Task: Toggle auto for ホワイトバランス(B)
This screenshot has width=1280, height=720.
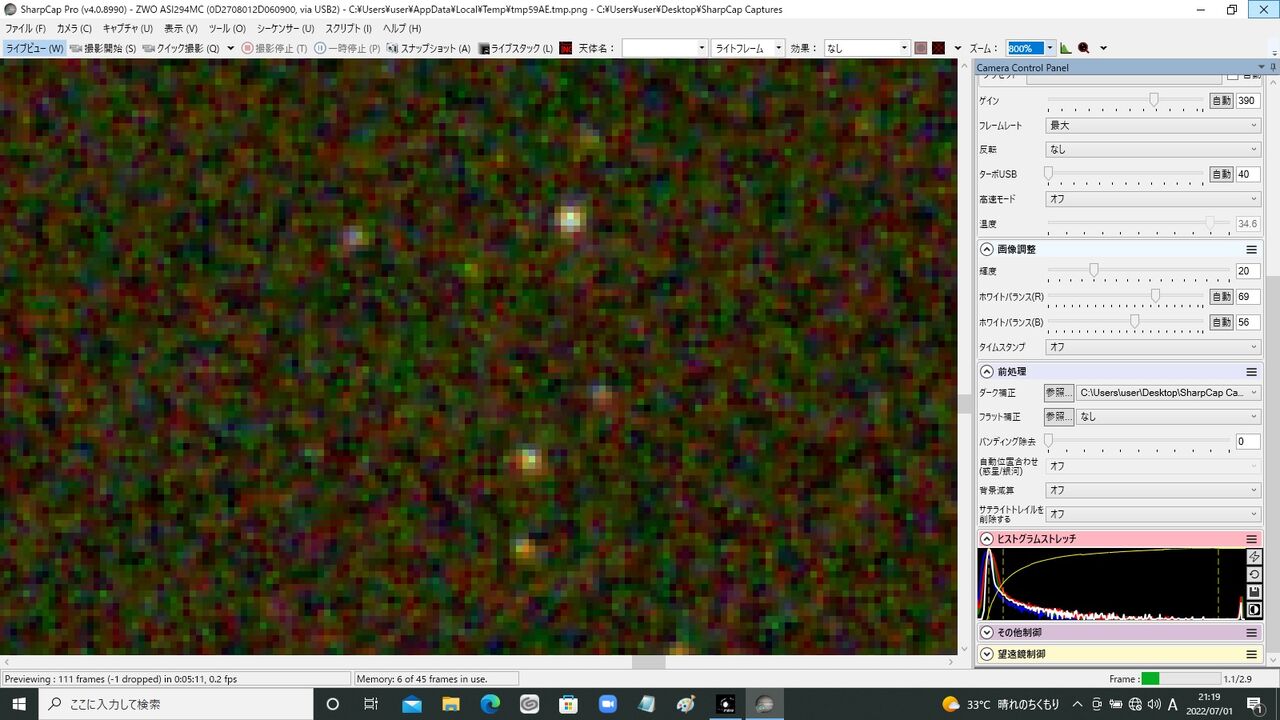Action: 1221,322
